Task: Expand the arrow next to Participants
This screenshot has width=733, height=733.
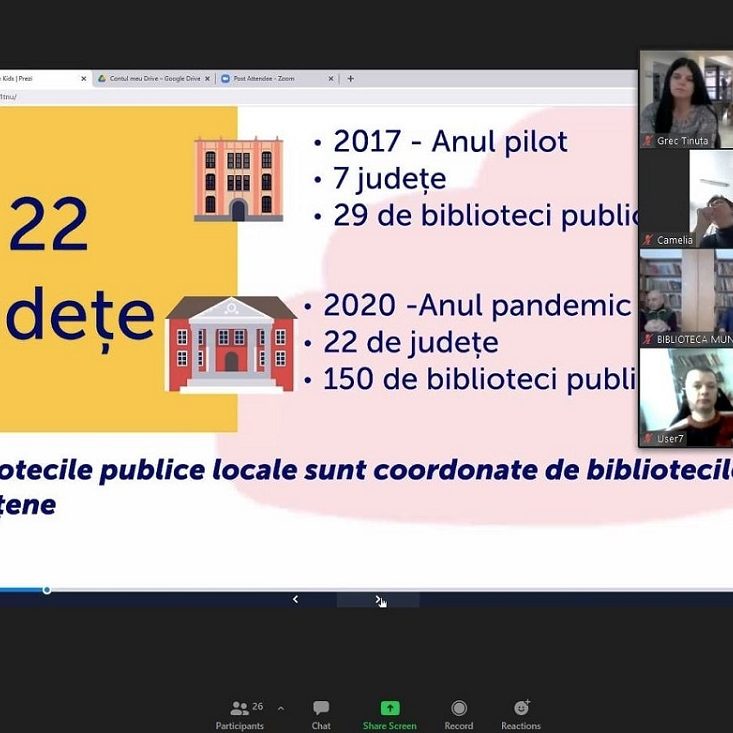Action: pyautogui.click(x=281, y=708)
